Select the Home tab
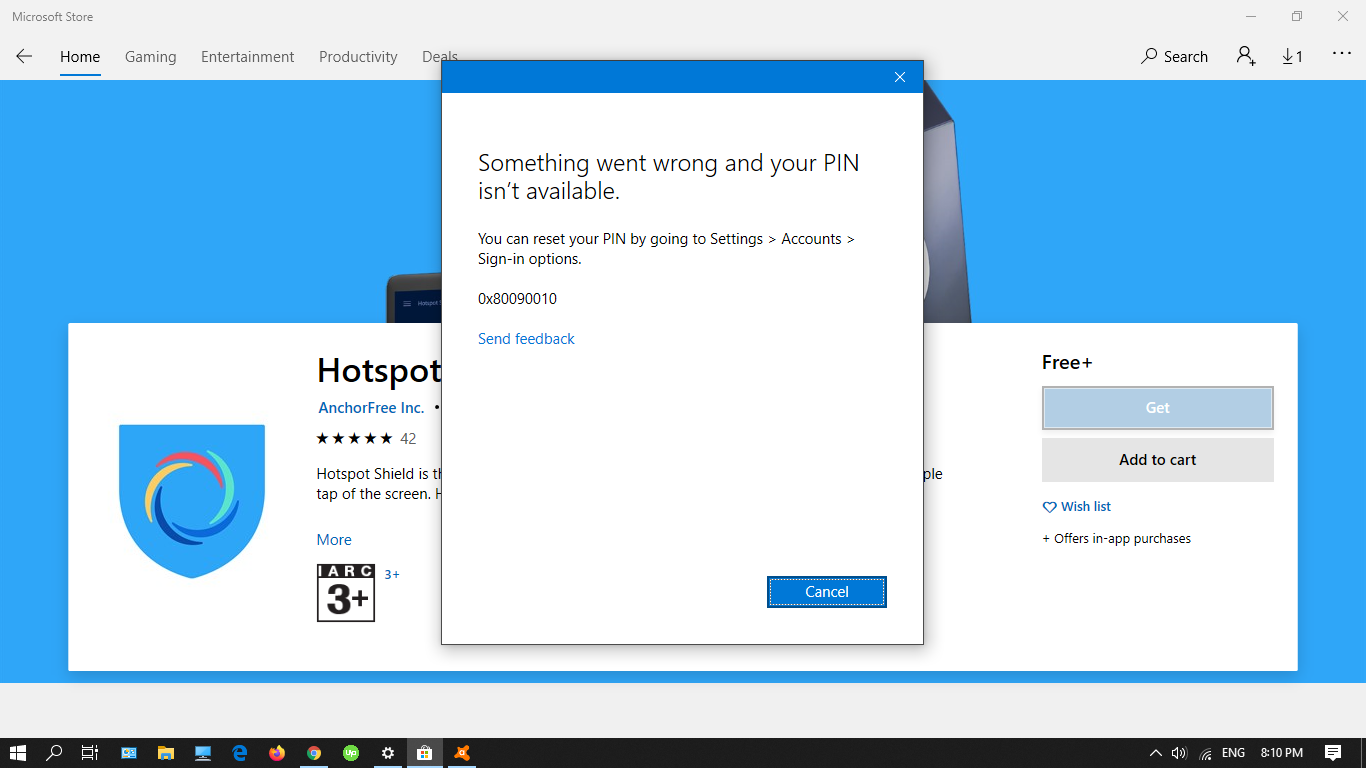 point(80,57)
